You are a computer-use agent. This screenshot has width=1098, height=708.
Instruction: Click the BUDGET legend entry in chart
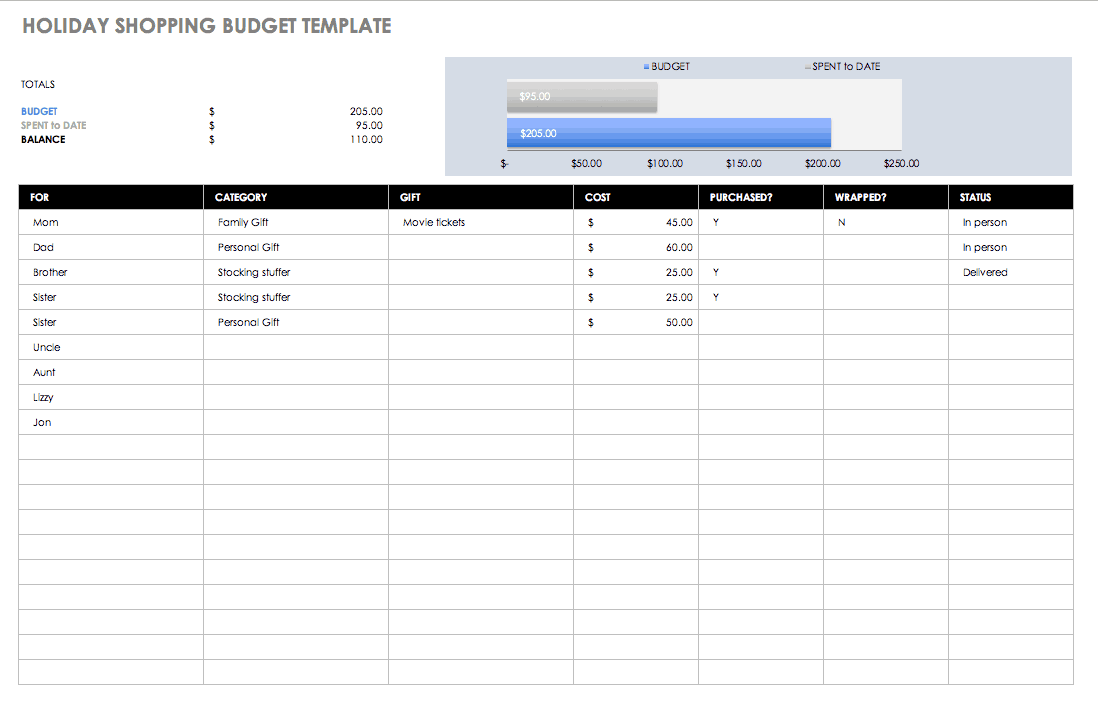(667, 67)
